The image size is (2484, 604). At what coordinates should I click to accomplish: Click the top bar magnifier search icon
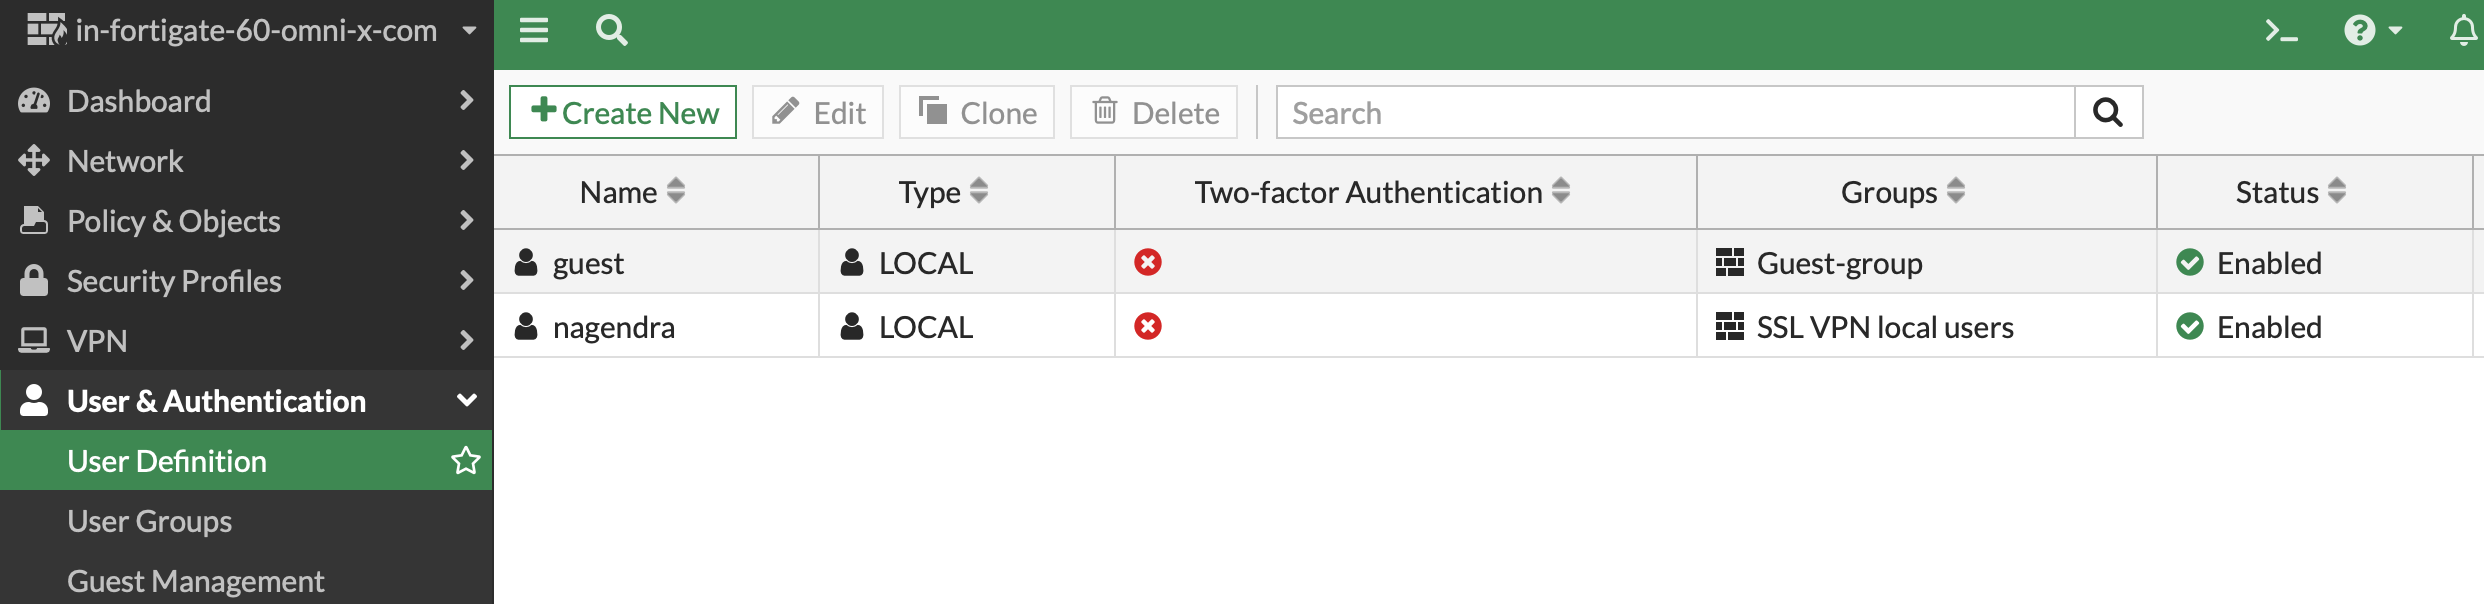point(611,31)
